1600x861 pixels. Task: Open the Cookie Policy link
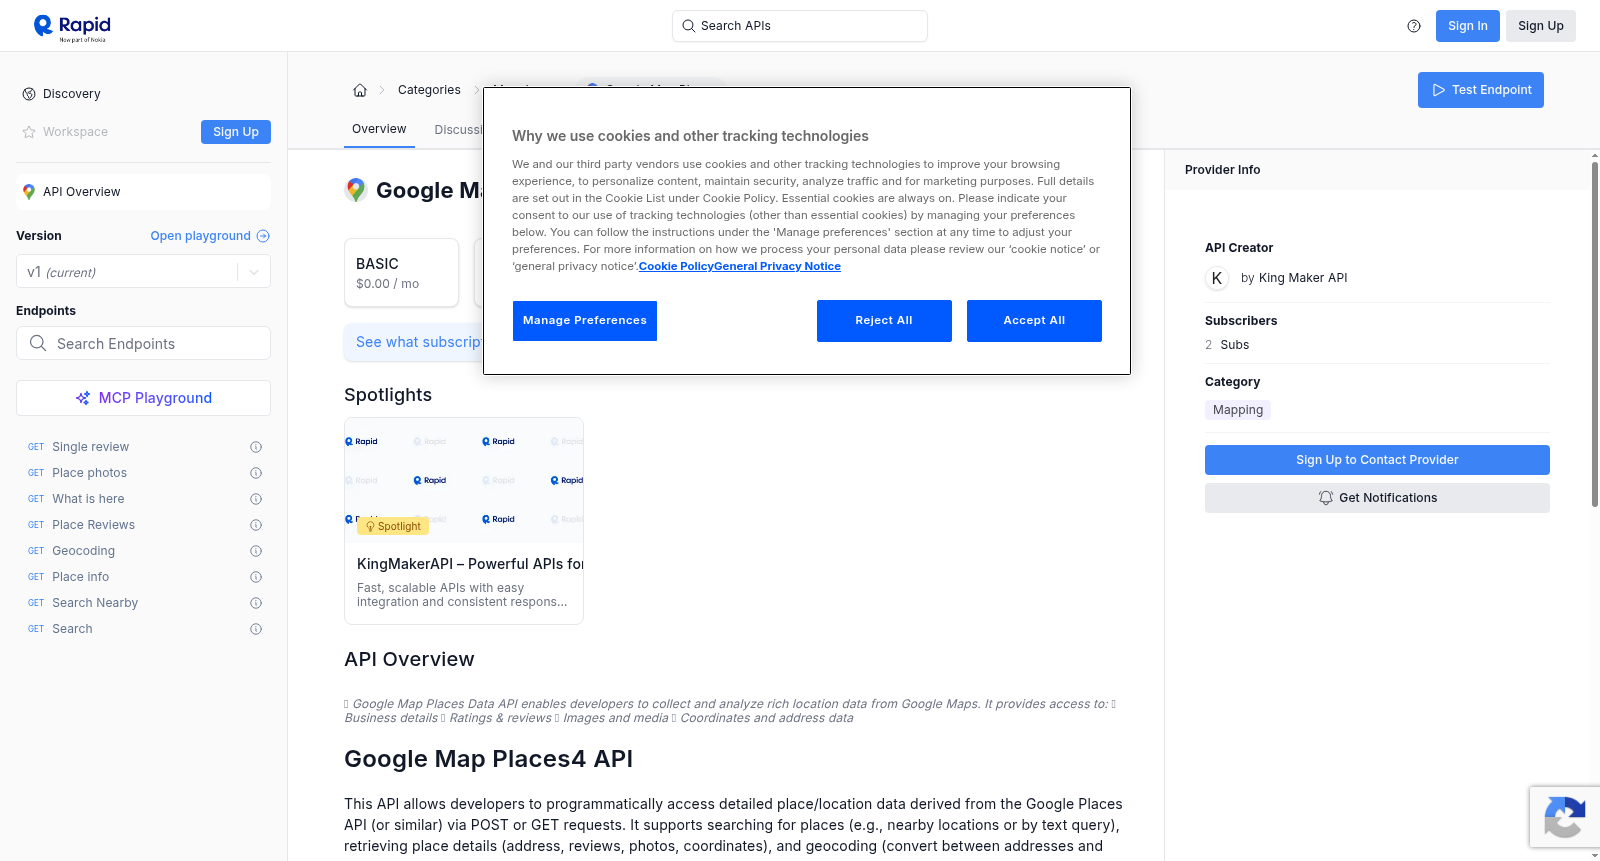(x=676, y=266)
